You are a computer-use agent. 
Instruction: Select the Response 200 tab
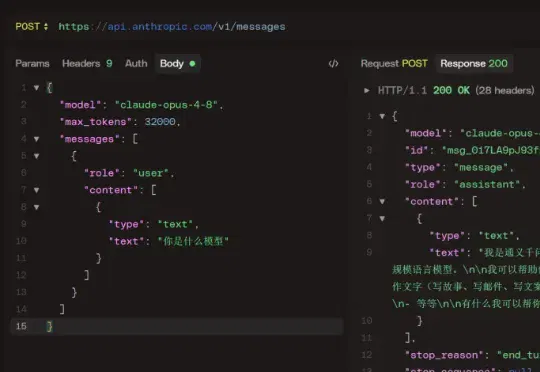tap(474, 63)
